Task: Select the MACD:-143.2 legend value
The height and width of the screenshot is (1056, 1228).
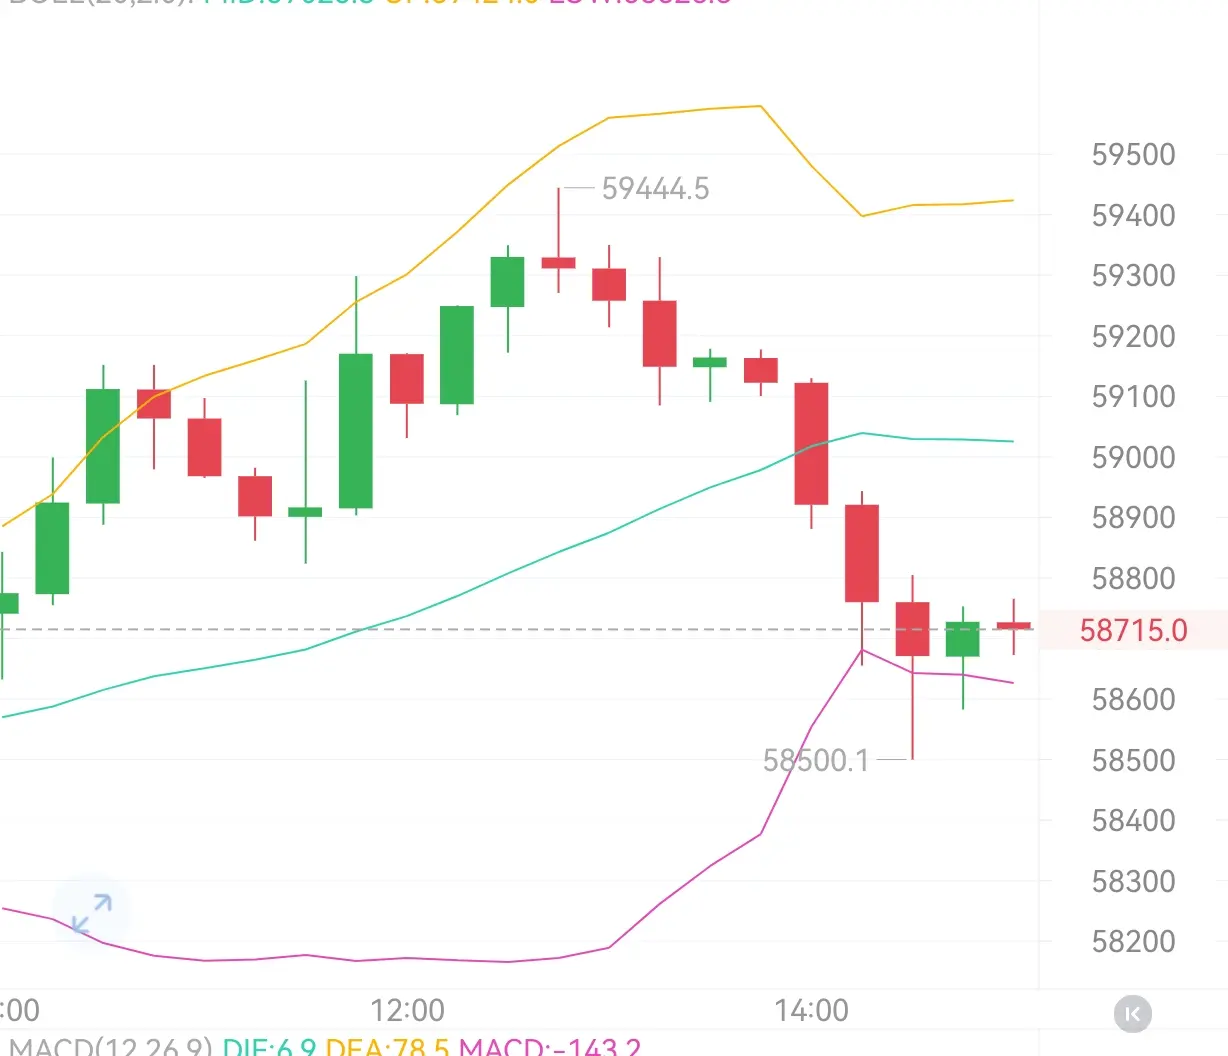Action: pyautogui.click(x=550, y=1046)
